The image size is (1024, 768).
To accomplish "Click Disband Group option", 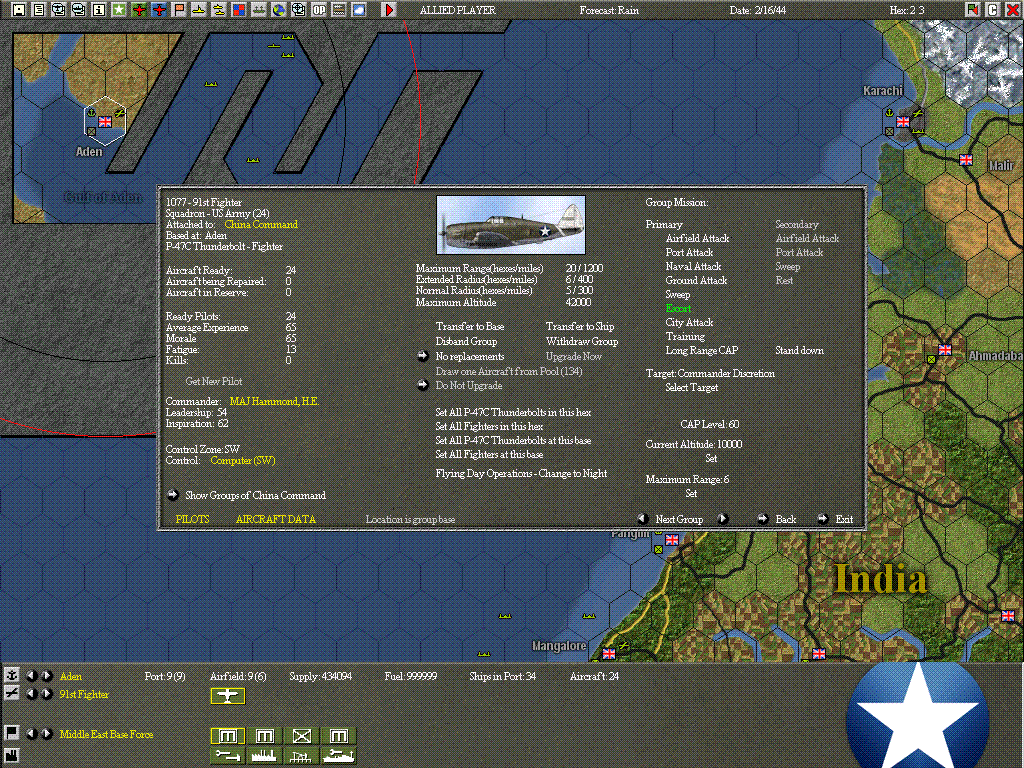I will click(466, 341).
